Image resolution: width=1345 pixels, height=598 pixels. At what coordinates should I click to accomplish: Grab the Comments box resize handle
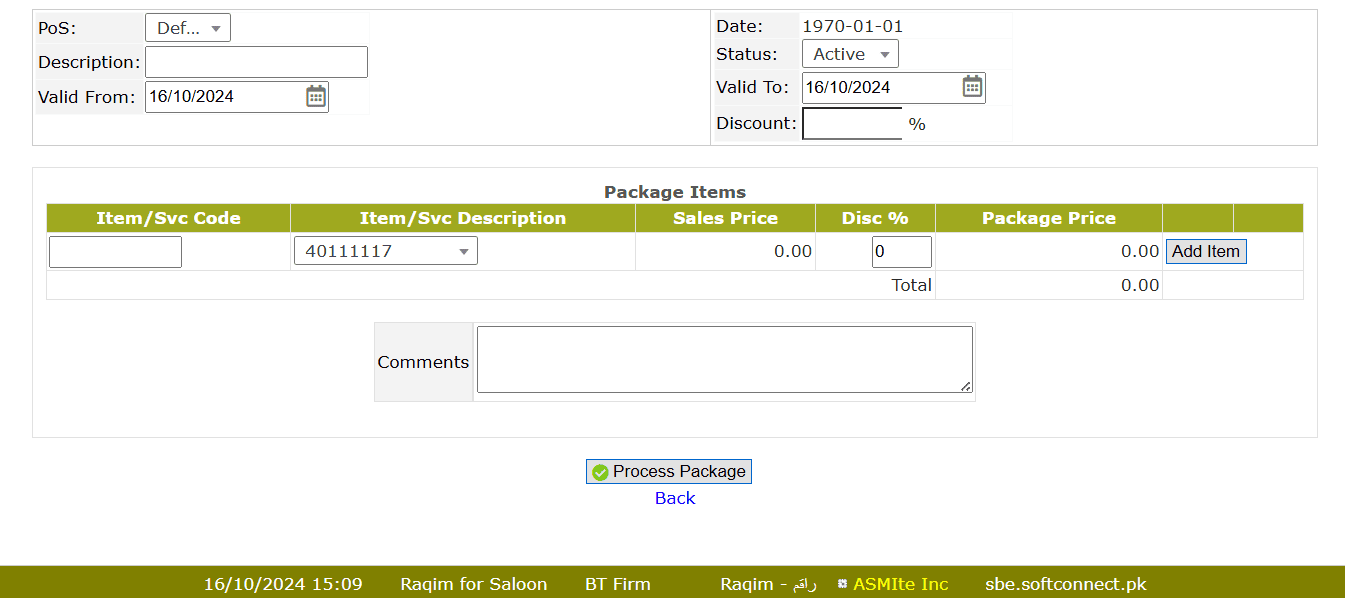tap(966, 386)
